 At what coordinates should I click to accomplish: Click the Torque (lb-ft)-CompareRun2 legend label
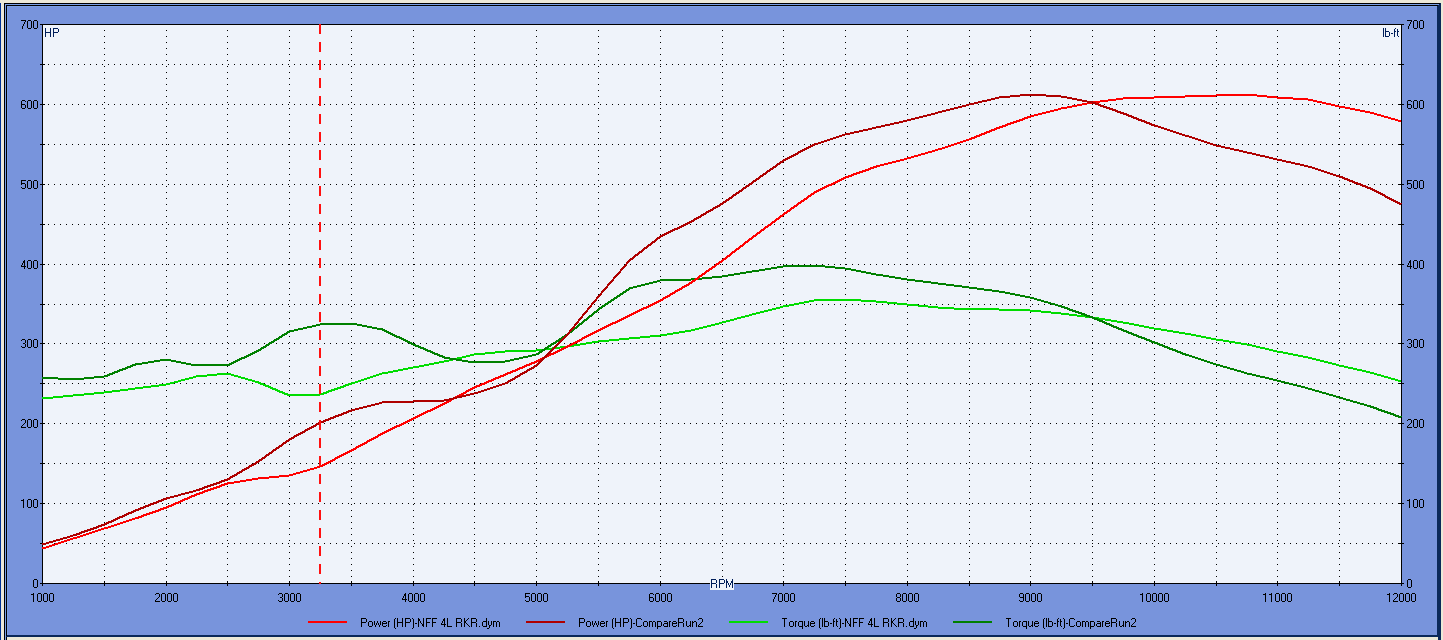(x=1070, y=623)
